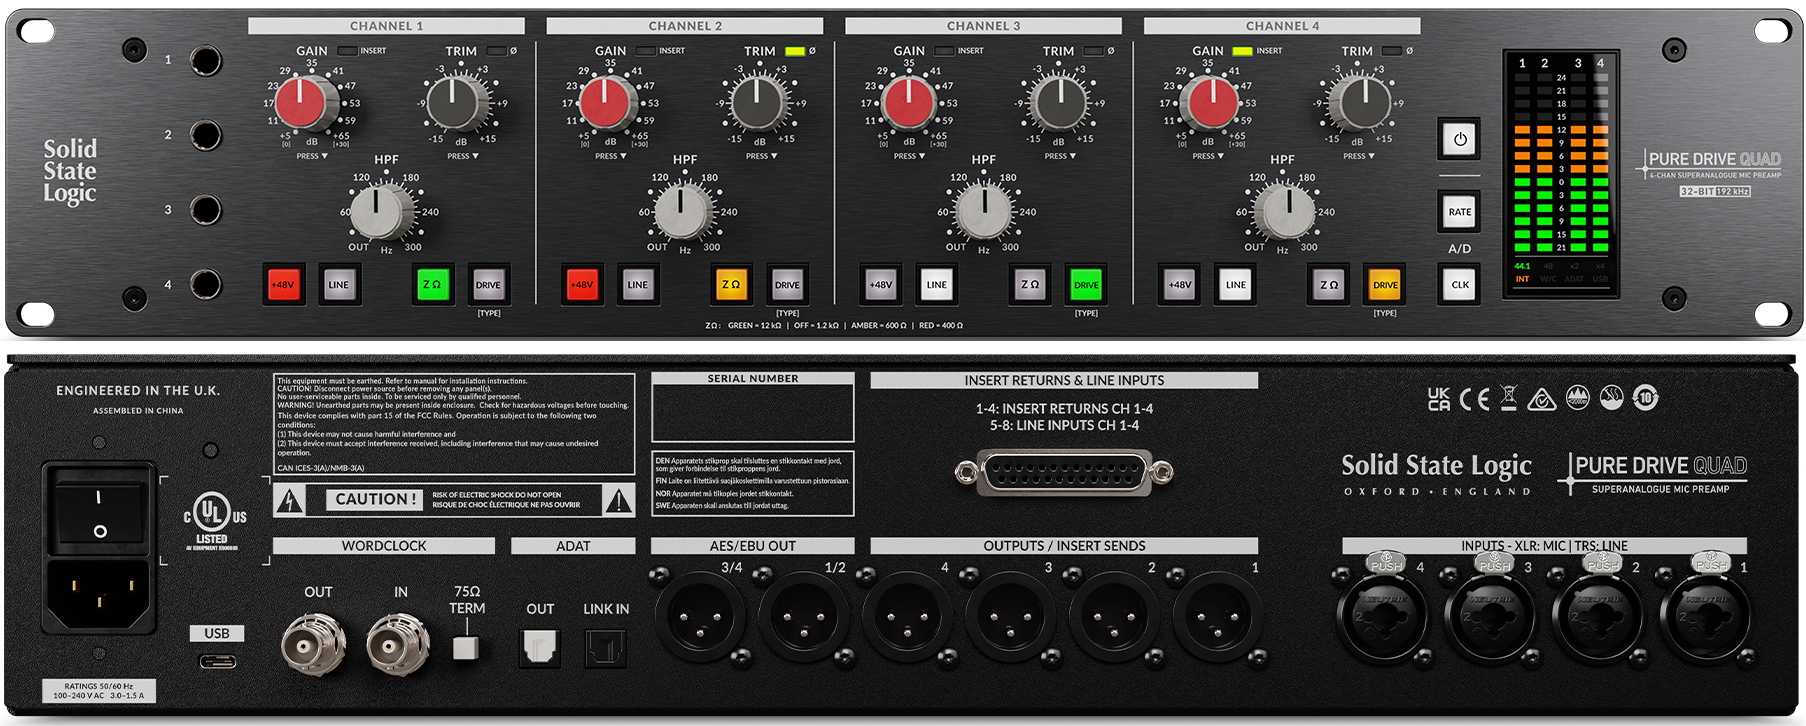Click the rear panel mains rocker switch

click(x=99, y=513)
